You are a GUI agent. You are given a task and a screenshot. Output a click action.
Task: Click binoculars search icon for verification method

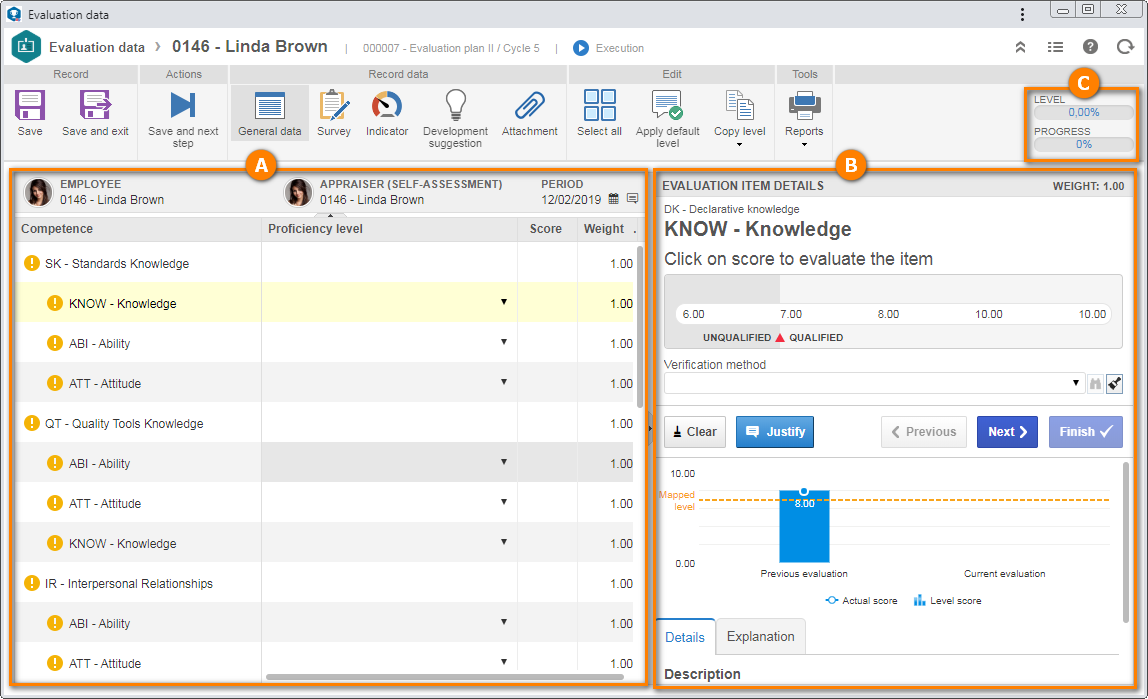tap(1095, 384)
